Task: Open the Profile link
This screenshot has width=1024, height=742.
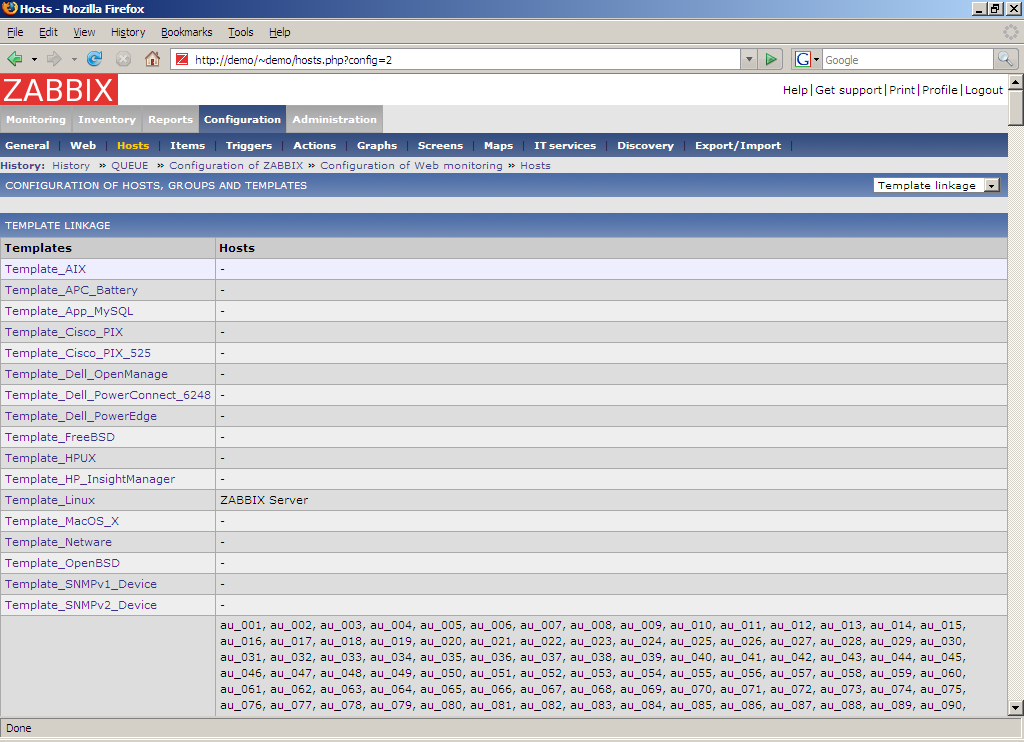Action: coord(940,90)
